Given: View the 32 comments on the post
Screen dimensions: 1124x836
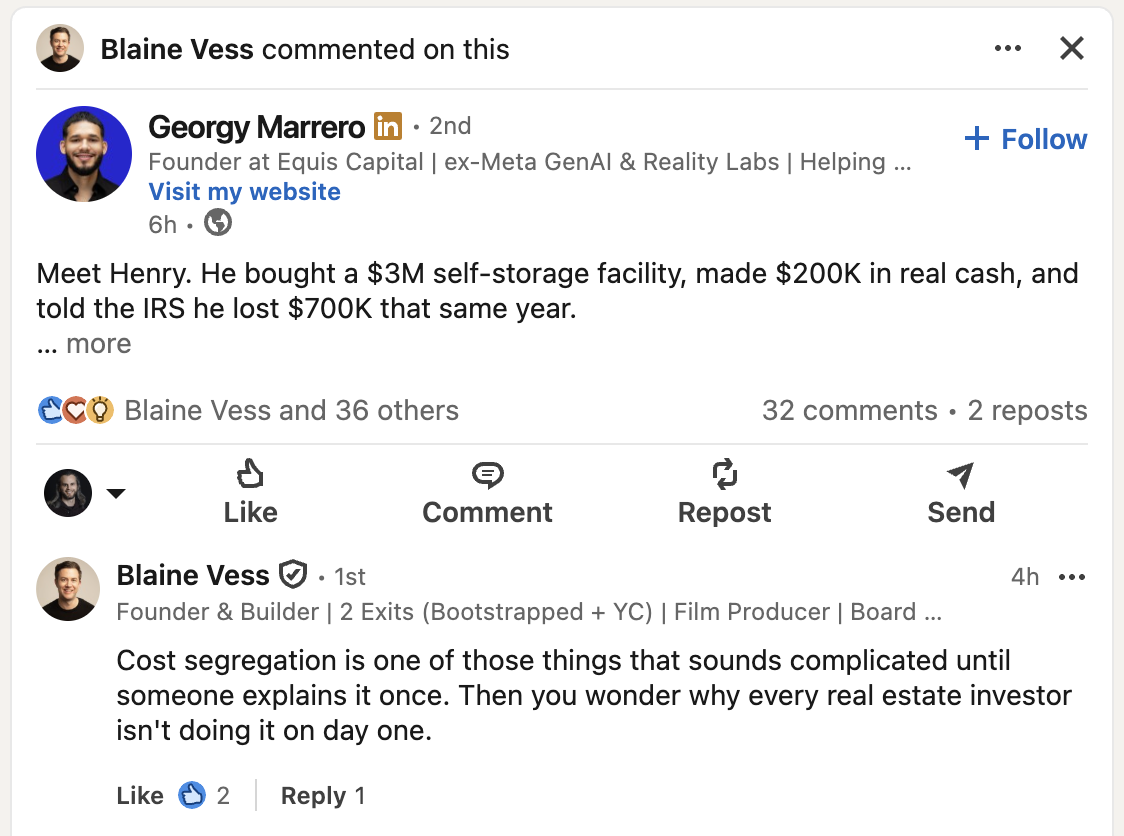Looking at the screenshot, I should (x=849, y=410).
